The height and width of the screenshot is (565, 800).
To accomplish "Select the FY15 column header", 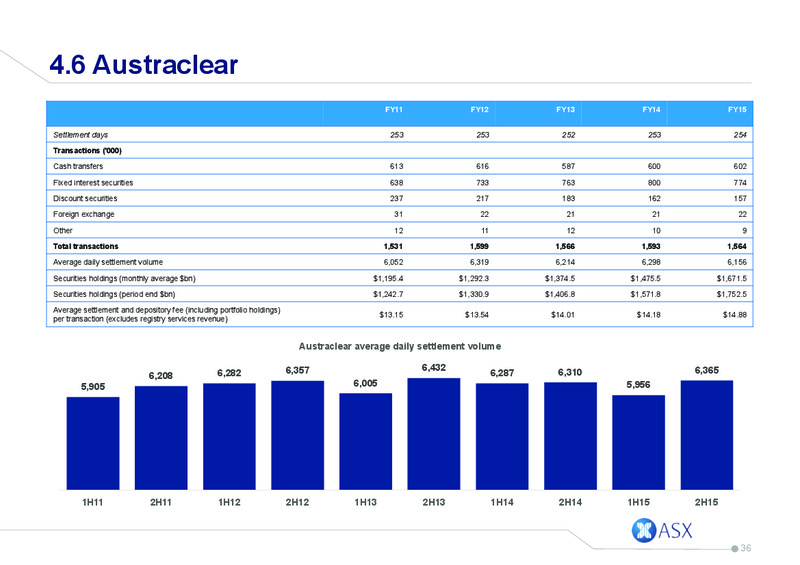I will 737,110.
